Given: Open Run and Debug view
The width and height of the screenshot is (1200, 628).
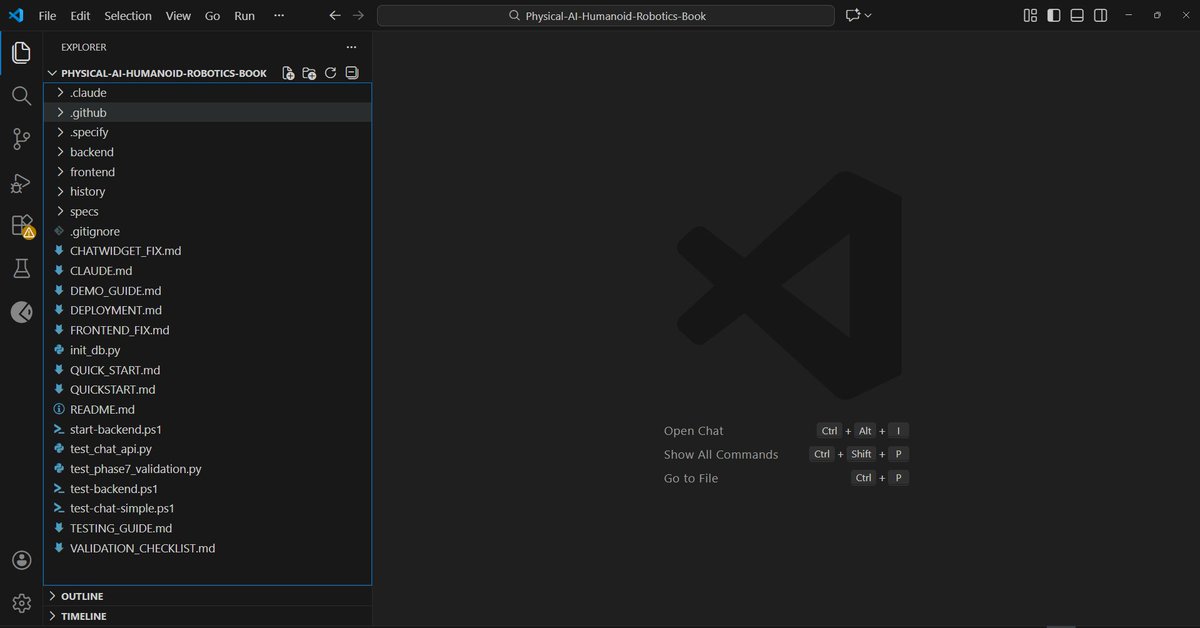Looking at the screenshot, I should pos(21,183).
